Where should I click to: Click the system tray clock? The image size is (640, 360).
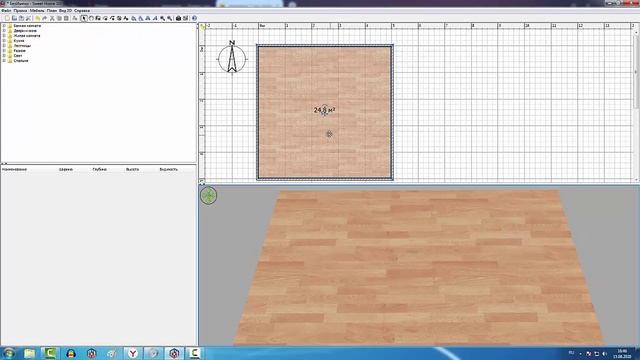622,353
